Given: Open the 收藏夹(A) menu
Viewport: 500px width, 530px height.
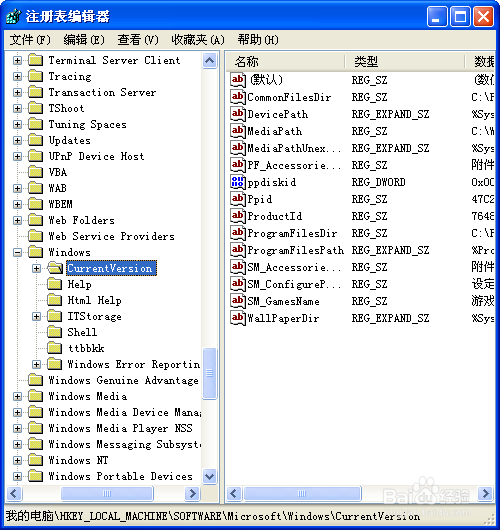Looking at the screenshot, I should tap(198, 40).
